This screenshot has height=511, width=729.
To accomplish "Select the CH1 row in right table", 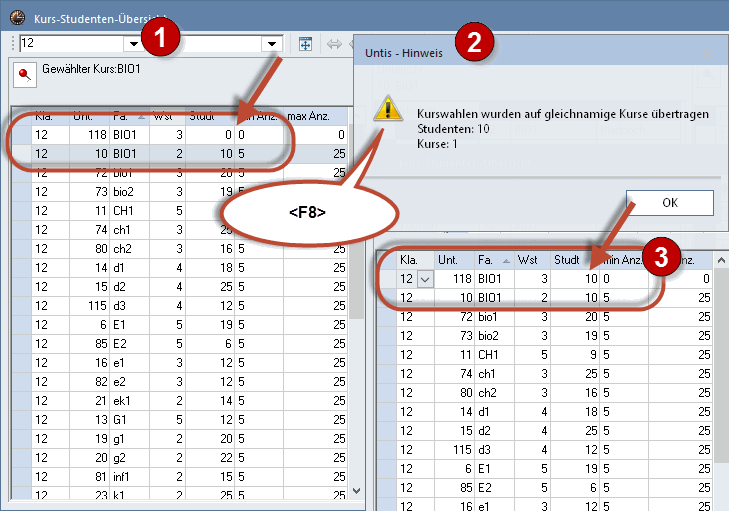I will coord(490,355).
